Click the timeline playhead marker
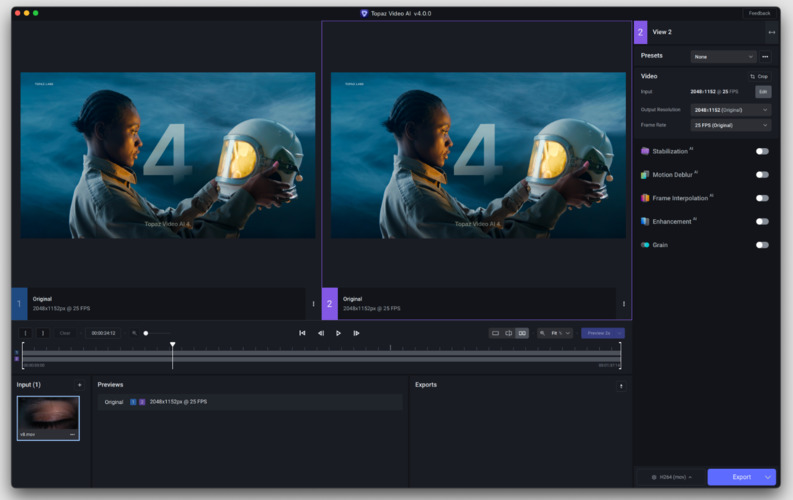Screen dimensions: 793x500 coord(172,344)
